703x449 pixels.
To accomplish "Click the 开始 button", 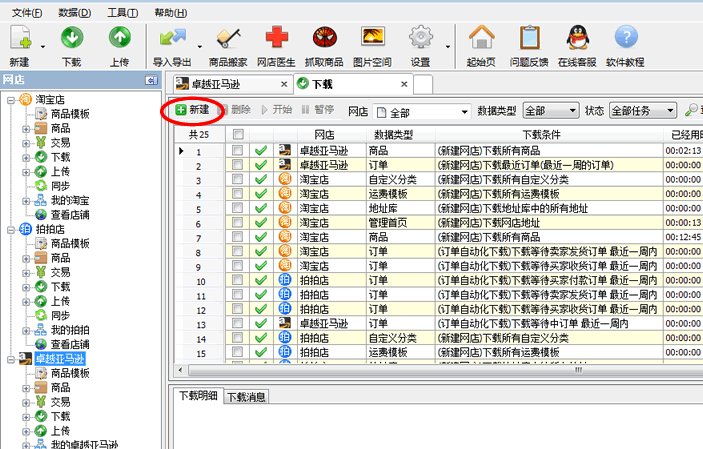I will pyautogui.click(x=277, y=109).
